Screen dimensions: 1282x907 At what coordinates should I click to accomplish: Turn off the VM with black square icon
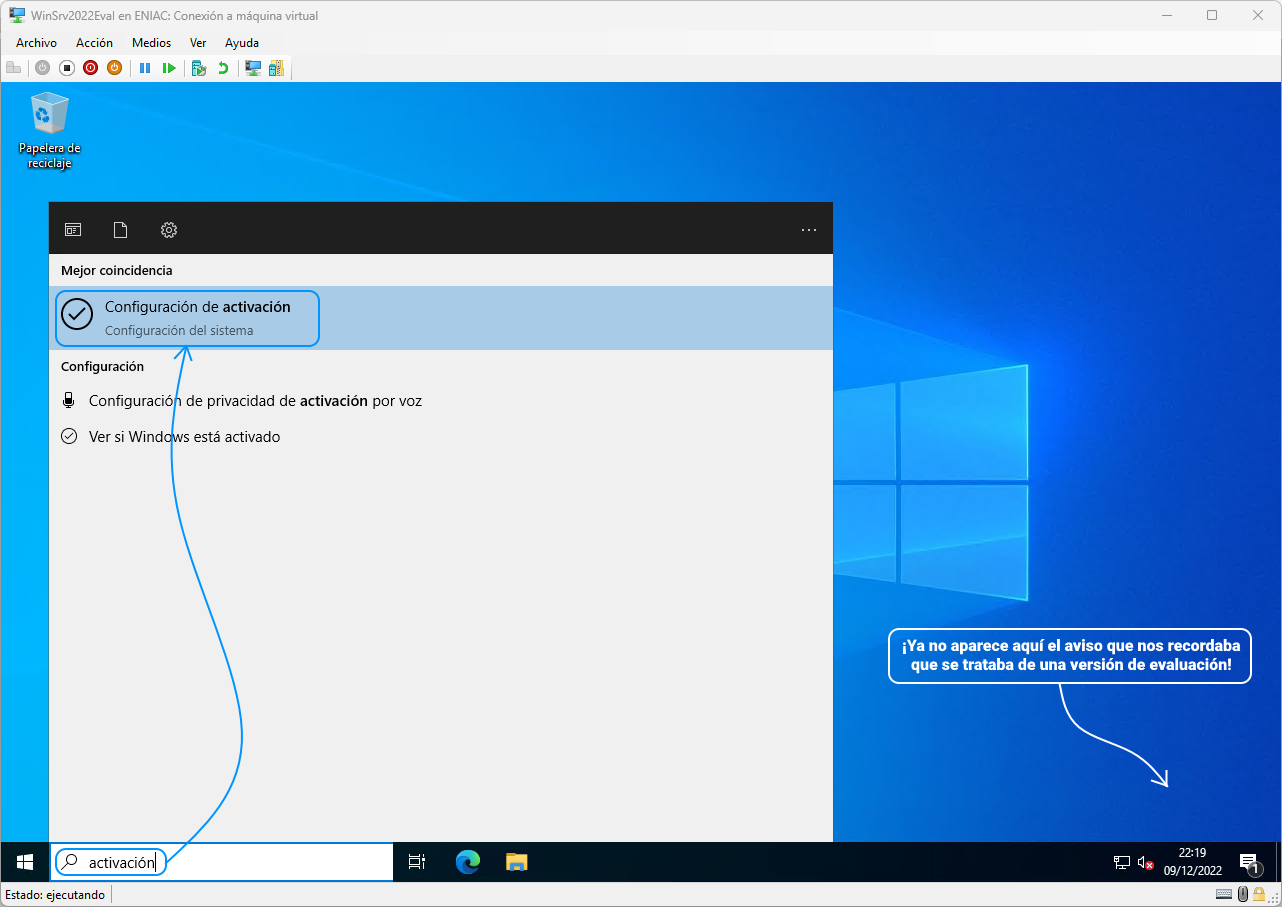point(66,68)
